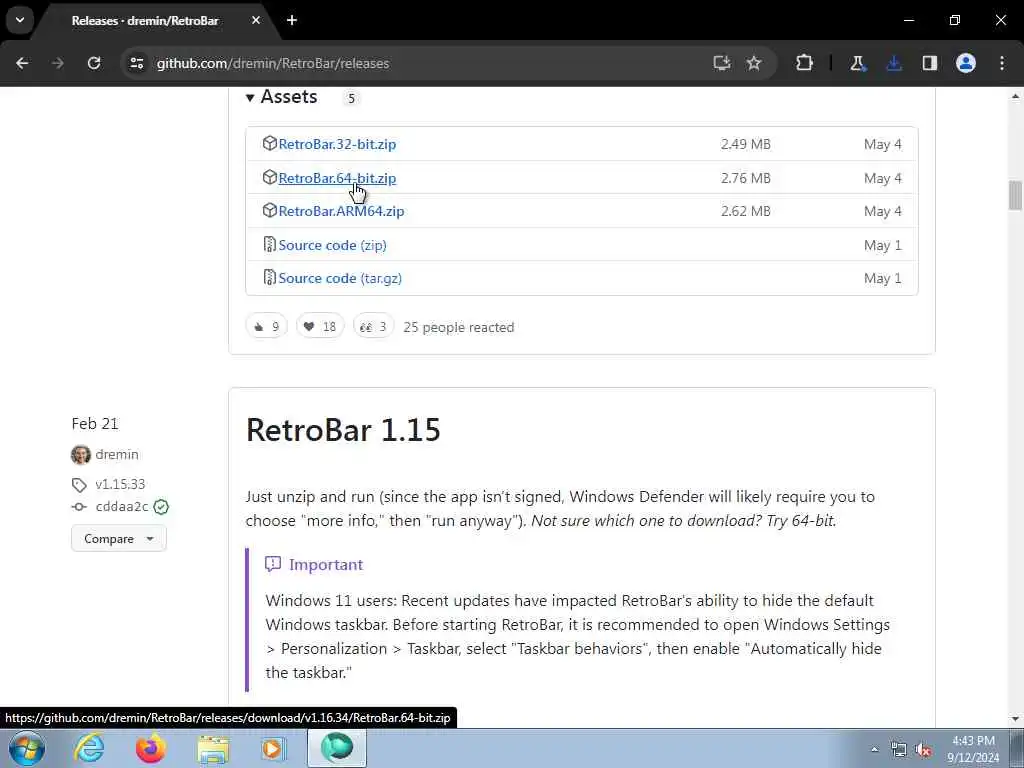Open File Explorer from taskbar
The height and width of the screenshot is (768, 1024).
click(x=213, y=748)
